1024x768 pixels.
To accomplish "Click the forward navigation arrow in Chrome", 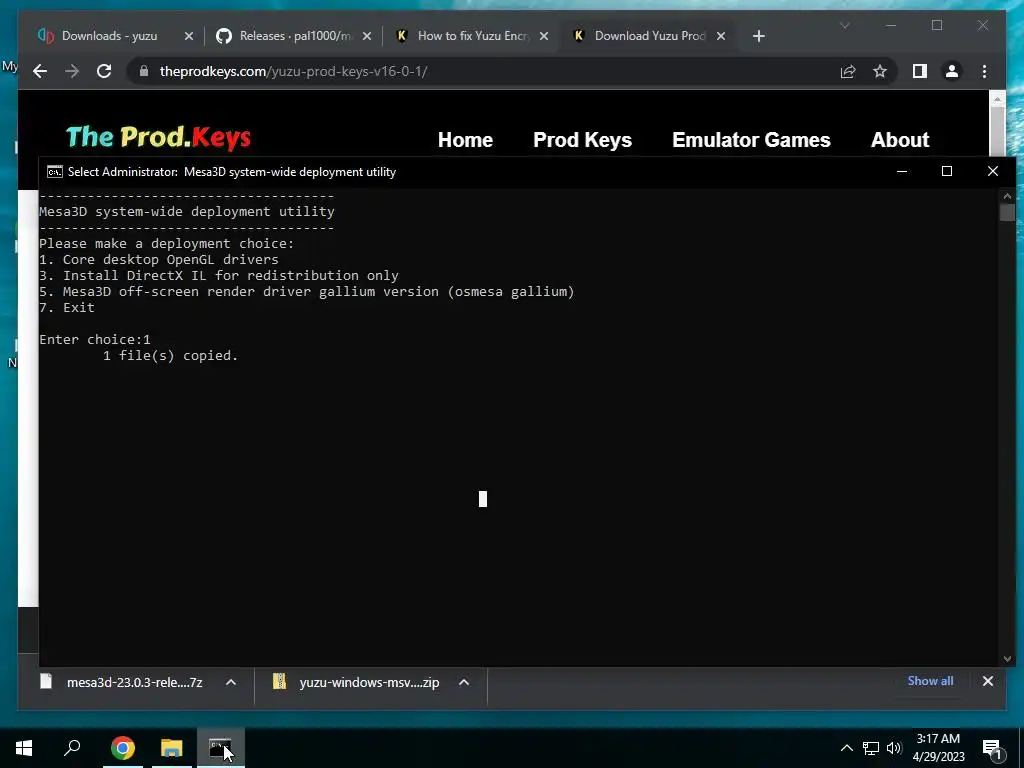I will [72, 71].
